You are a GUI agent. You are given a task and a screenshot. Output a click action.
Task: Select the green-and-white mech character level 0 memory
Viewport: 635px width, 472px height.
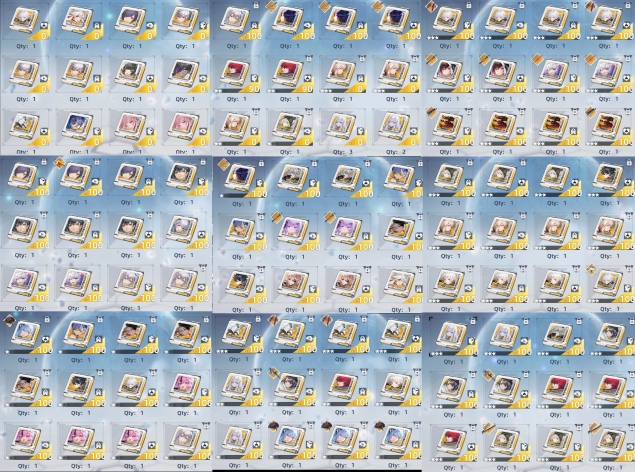click(25, 127)
